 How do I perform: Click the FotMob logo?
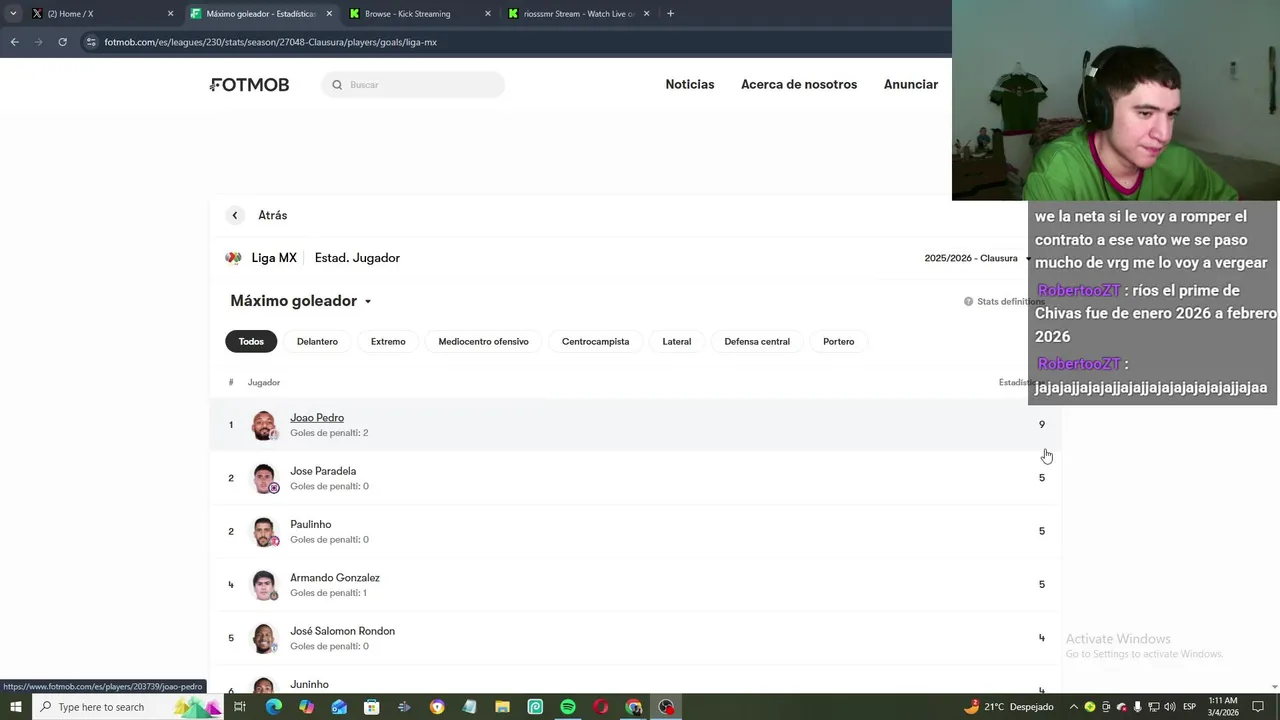click(x=250, y=85)
